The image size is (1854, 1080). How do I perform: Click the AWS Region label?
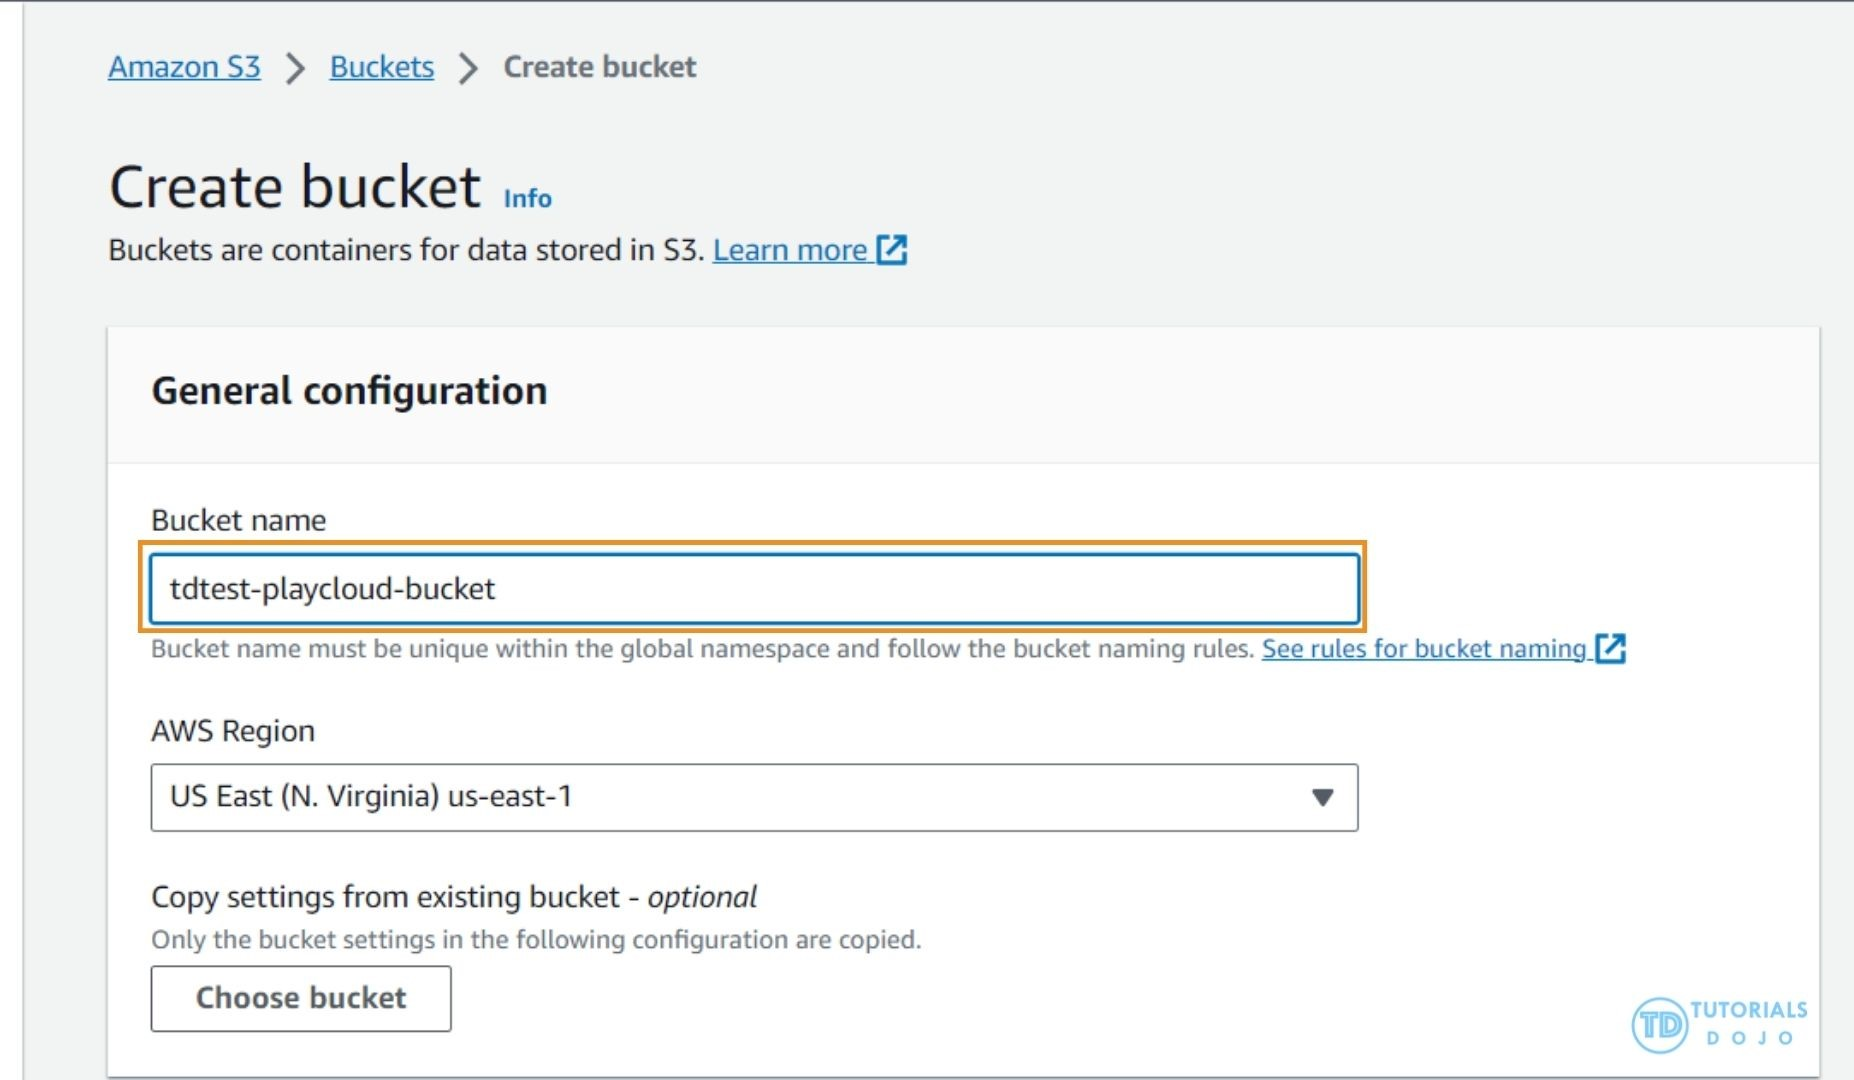[x=232, y=731]
